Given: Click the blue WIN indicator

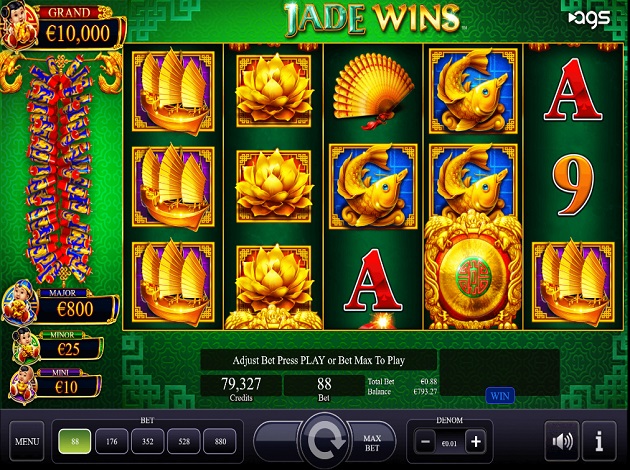Looking at the screenshot, I should (500, 396).
